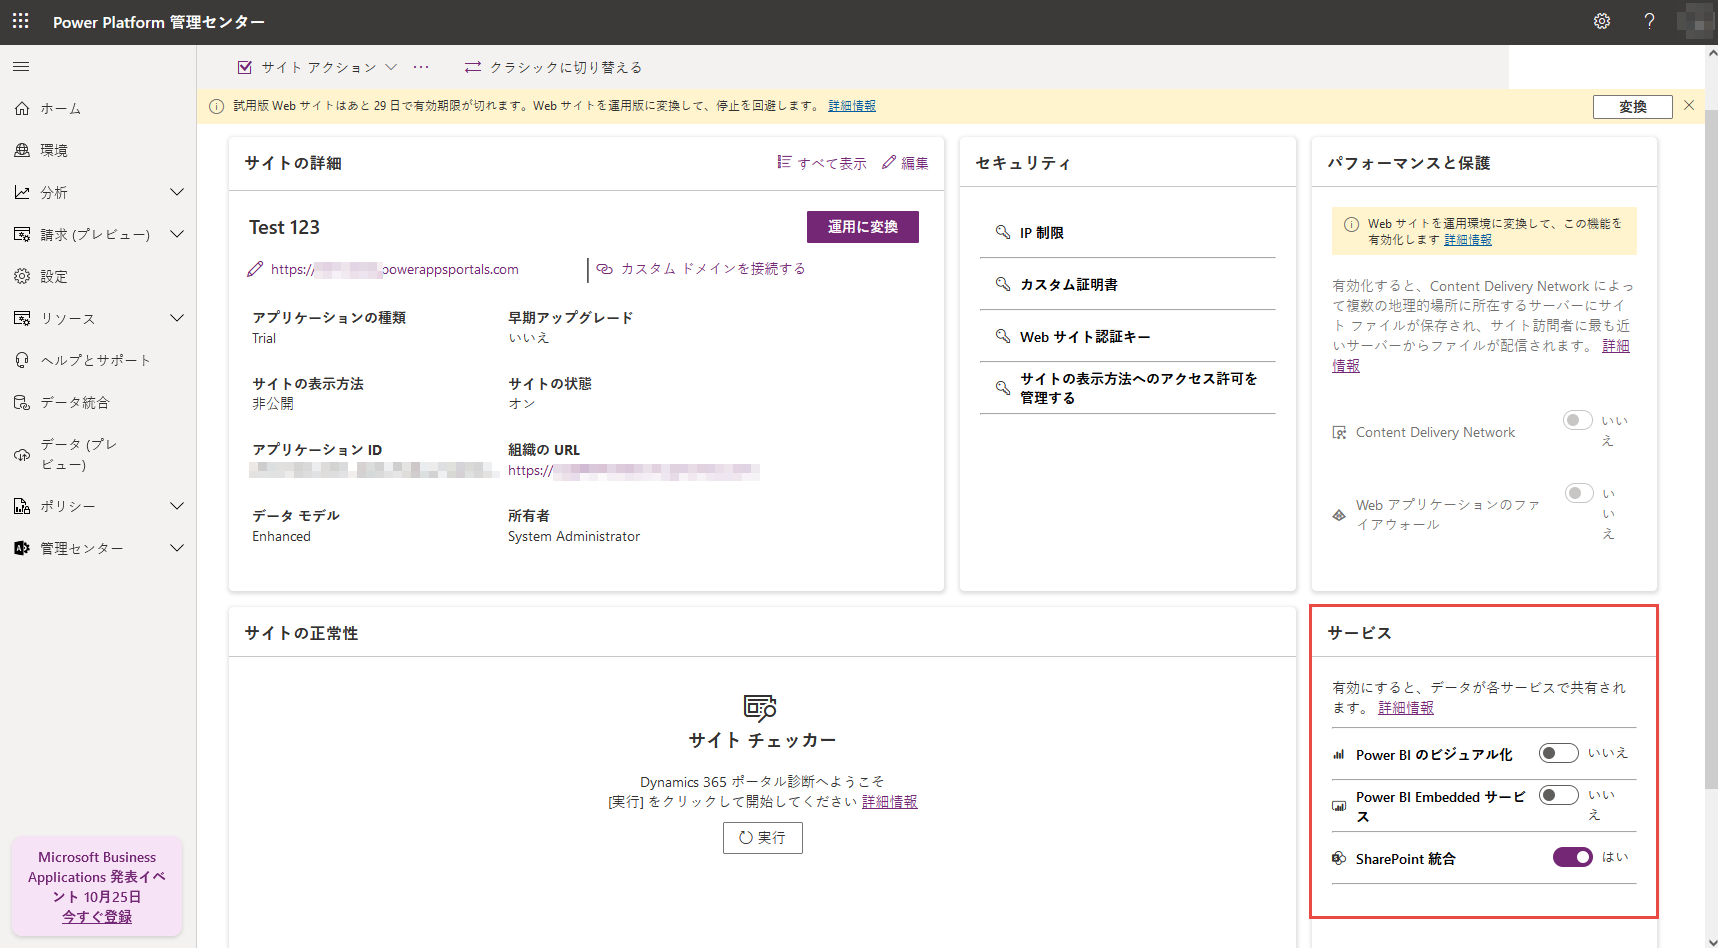1718x948 pixels.
Task: Click the カスタム証明書 key icon
Action: coord(1003,284)
